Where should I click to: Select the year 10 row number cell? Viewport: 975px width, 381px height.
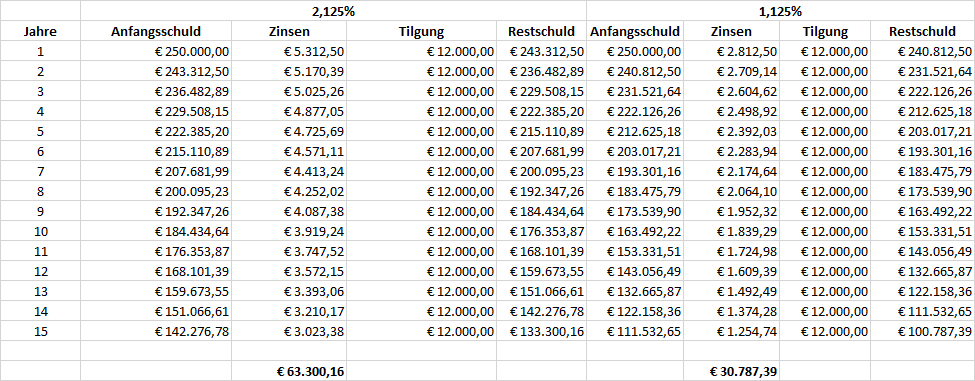(x=41, y=252)
